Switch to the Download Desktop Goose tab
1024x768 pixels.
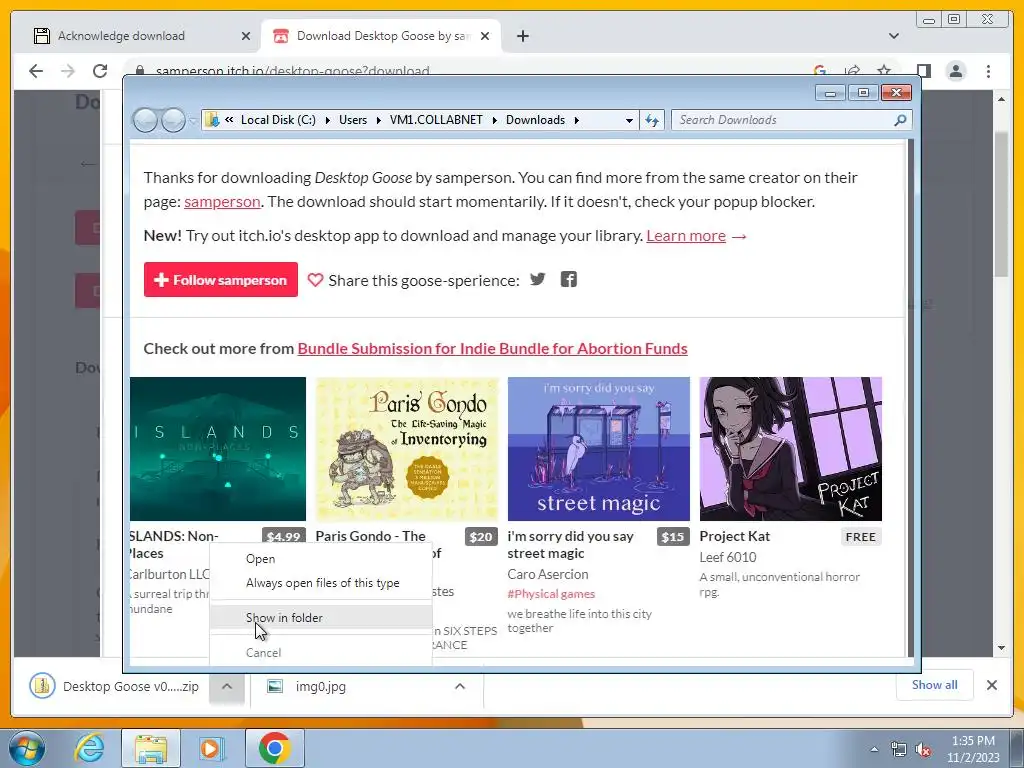(381, 36)
